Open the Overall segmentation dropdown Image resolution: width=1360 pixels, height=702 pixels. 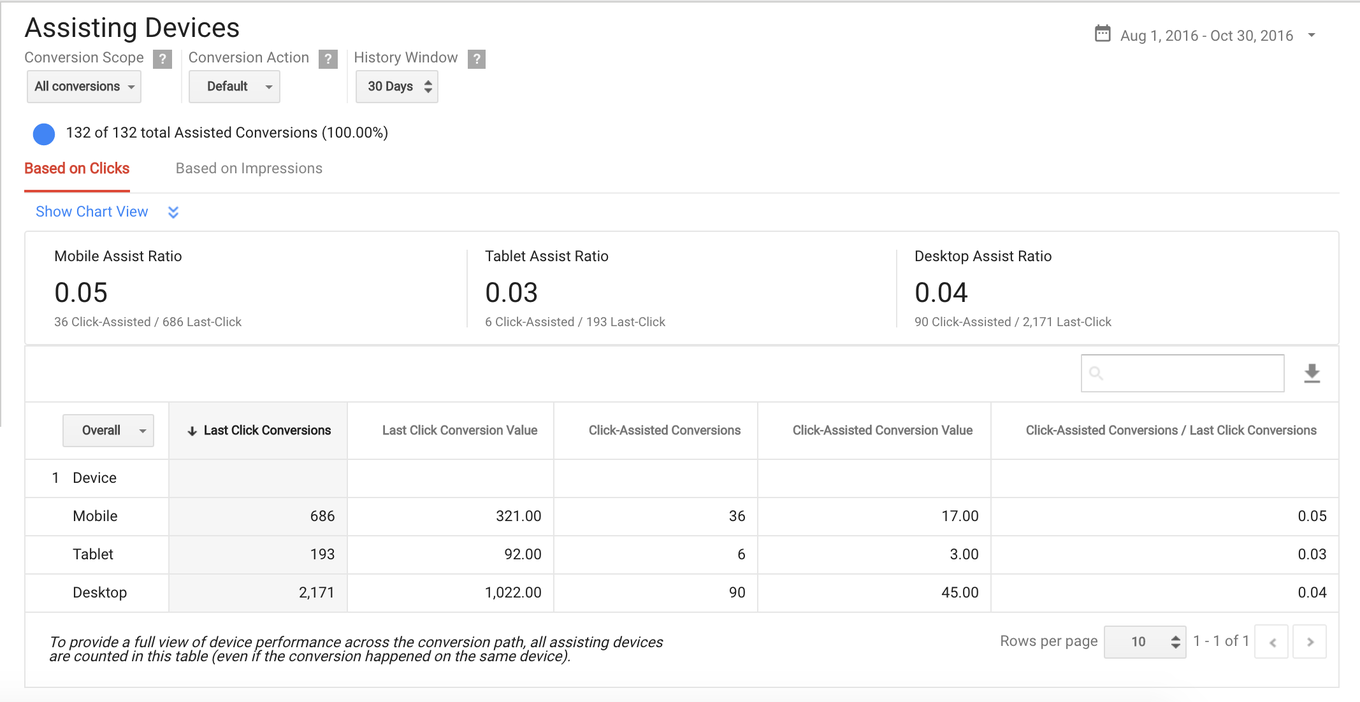tap(108, 430)
